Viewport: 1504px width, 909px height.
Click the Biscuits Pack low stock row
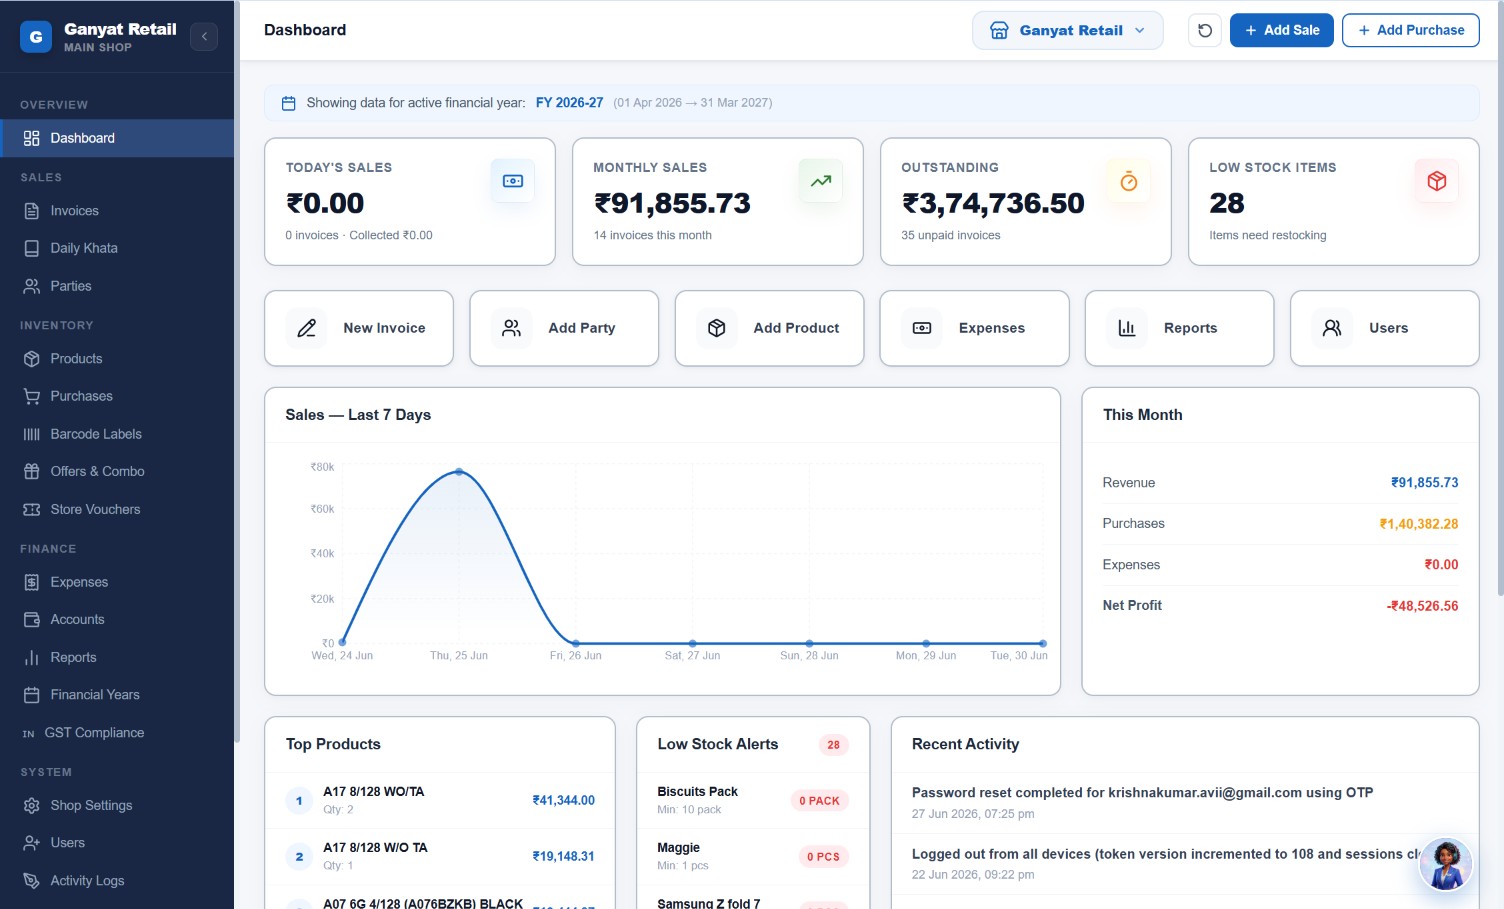click(753, 800)
